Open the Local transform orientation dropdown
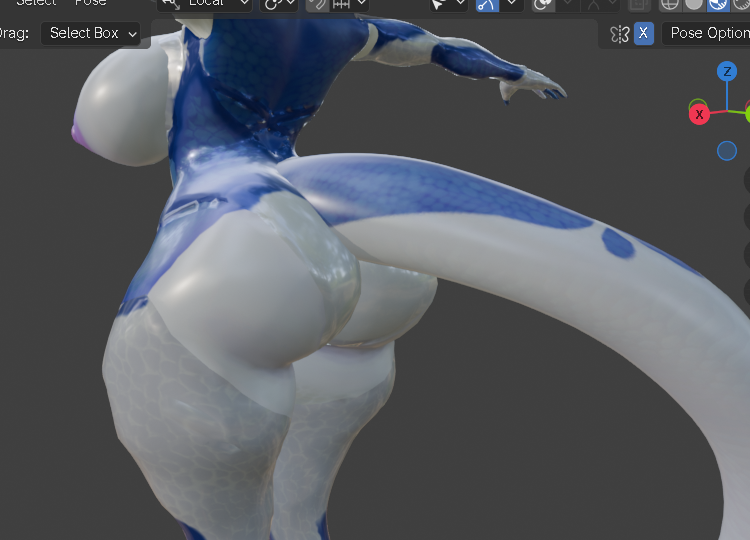 click(x=204, y=4)
